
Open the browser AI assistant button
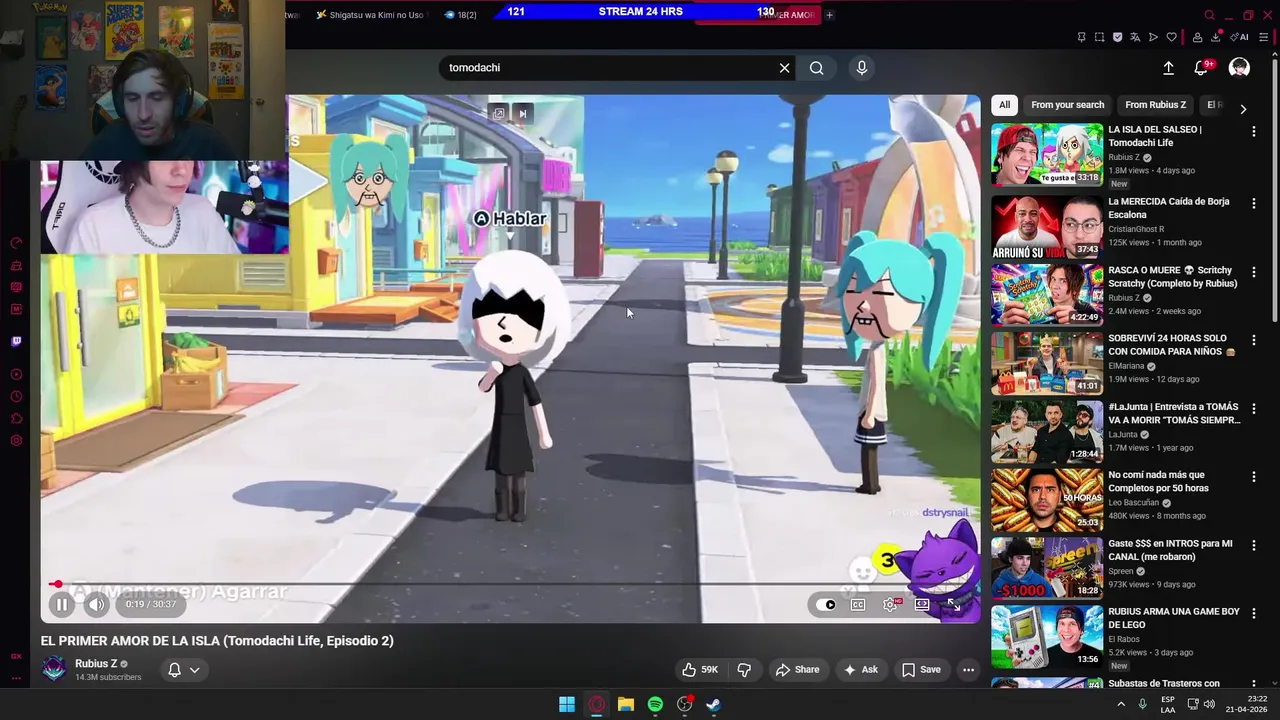1240,38
